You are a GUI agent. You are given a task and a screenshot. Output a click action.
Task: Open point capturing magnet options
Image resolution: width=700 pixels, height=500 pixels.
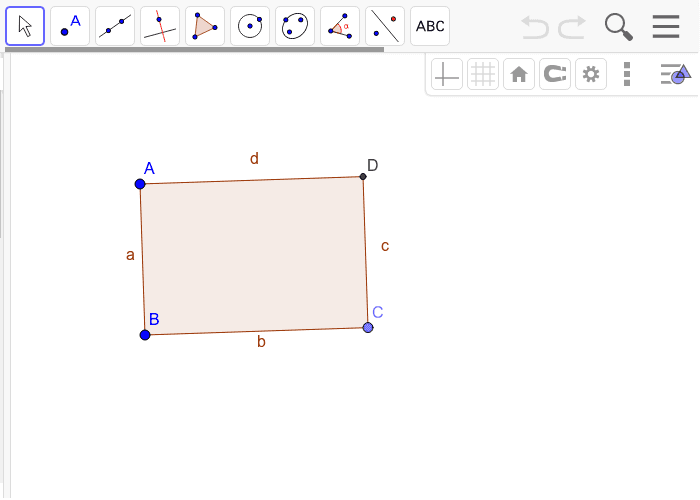[555, 74]
